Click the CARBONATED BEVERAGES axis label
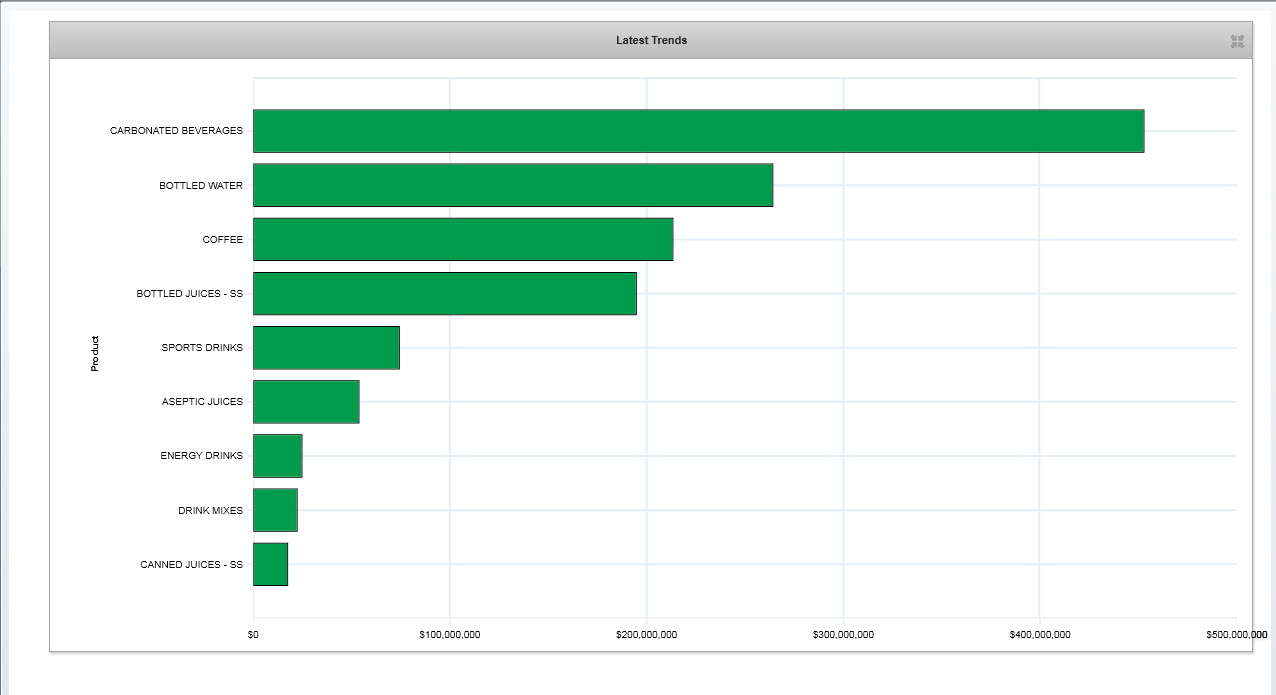Viewport: 1276px width, 695px height. coord(176,131)
